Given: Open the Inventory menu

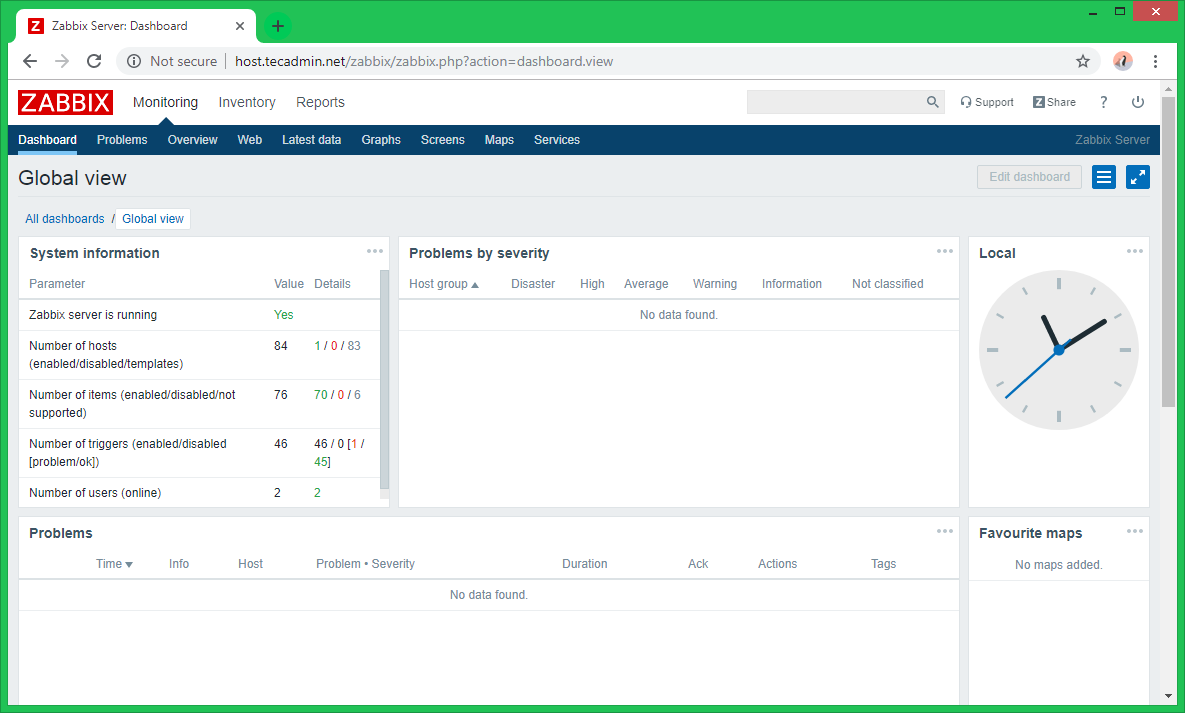Looking at the screenshot, I should tap(247, 102).
